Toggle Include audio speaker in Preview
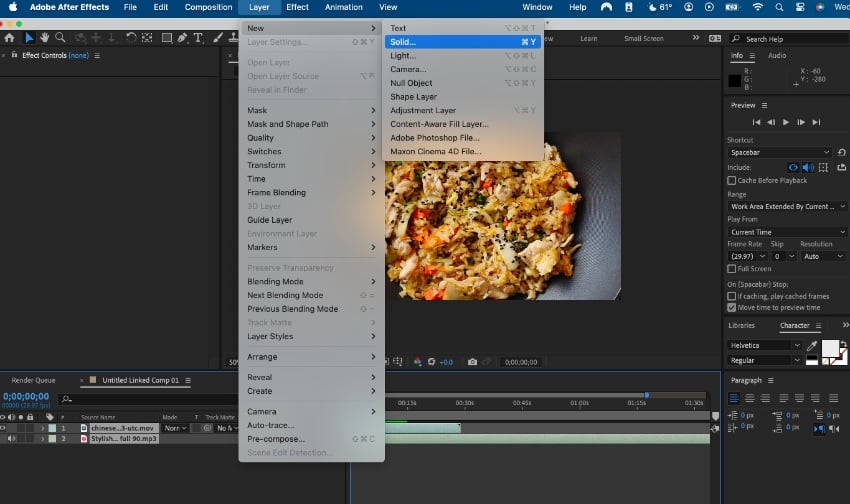 pos(808,167)
